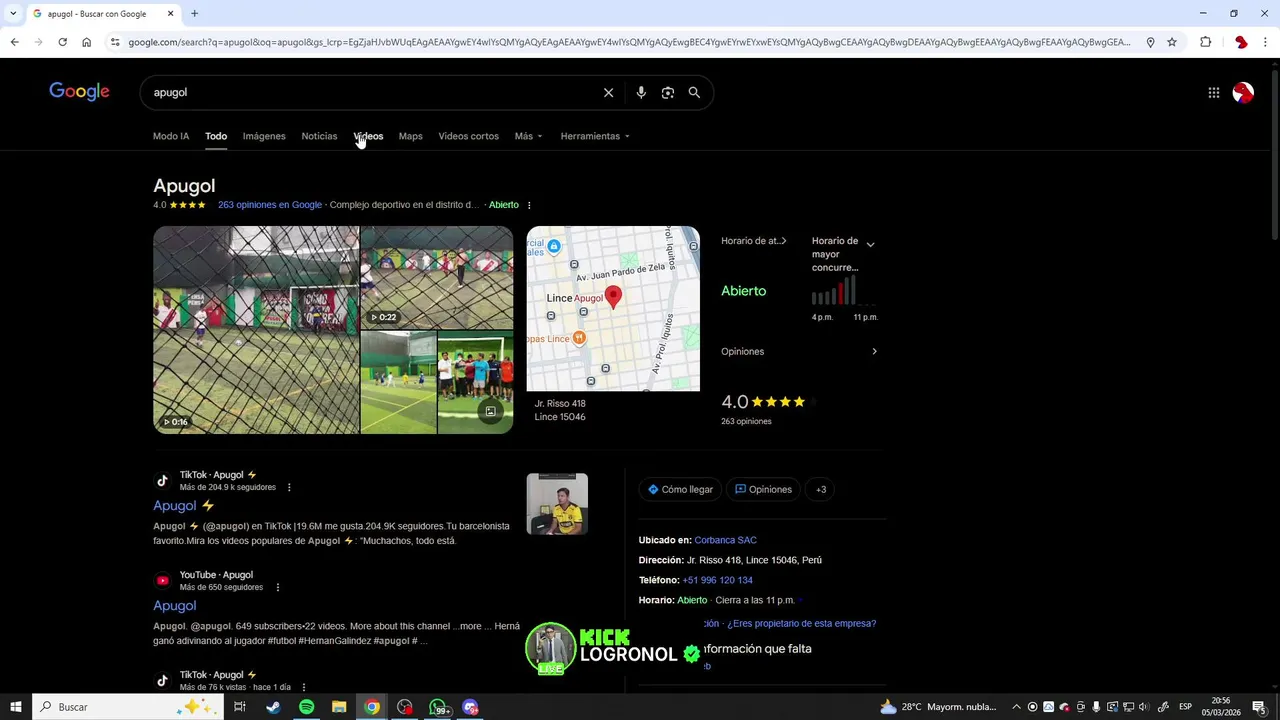Viewport: 1280px width, 720px height.
Task: Select the Todo results tab
Action: (216, 136)
